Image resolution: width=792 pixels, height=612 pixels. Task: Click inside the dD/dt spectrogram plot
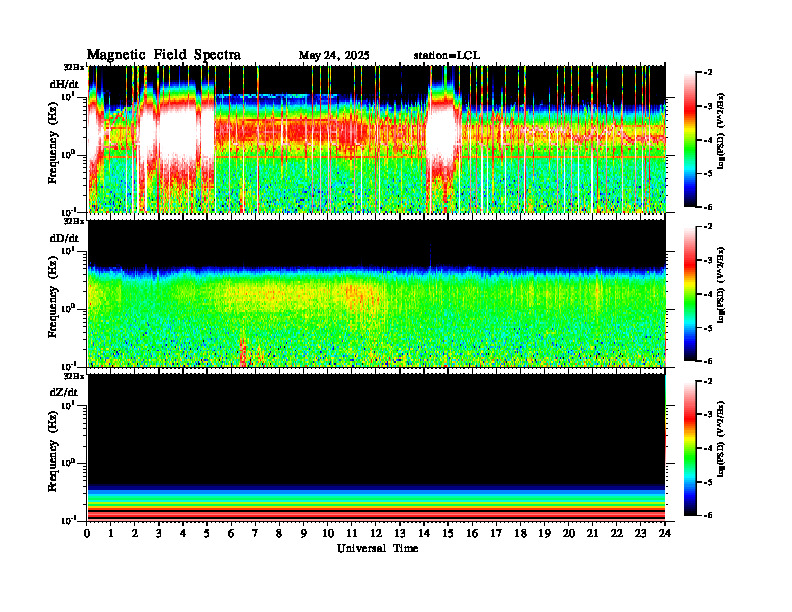pos(377,293)
